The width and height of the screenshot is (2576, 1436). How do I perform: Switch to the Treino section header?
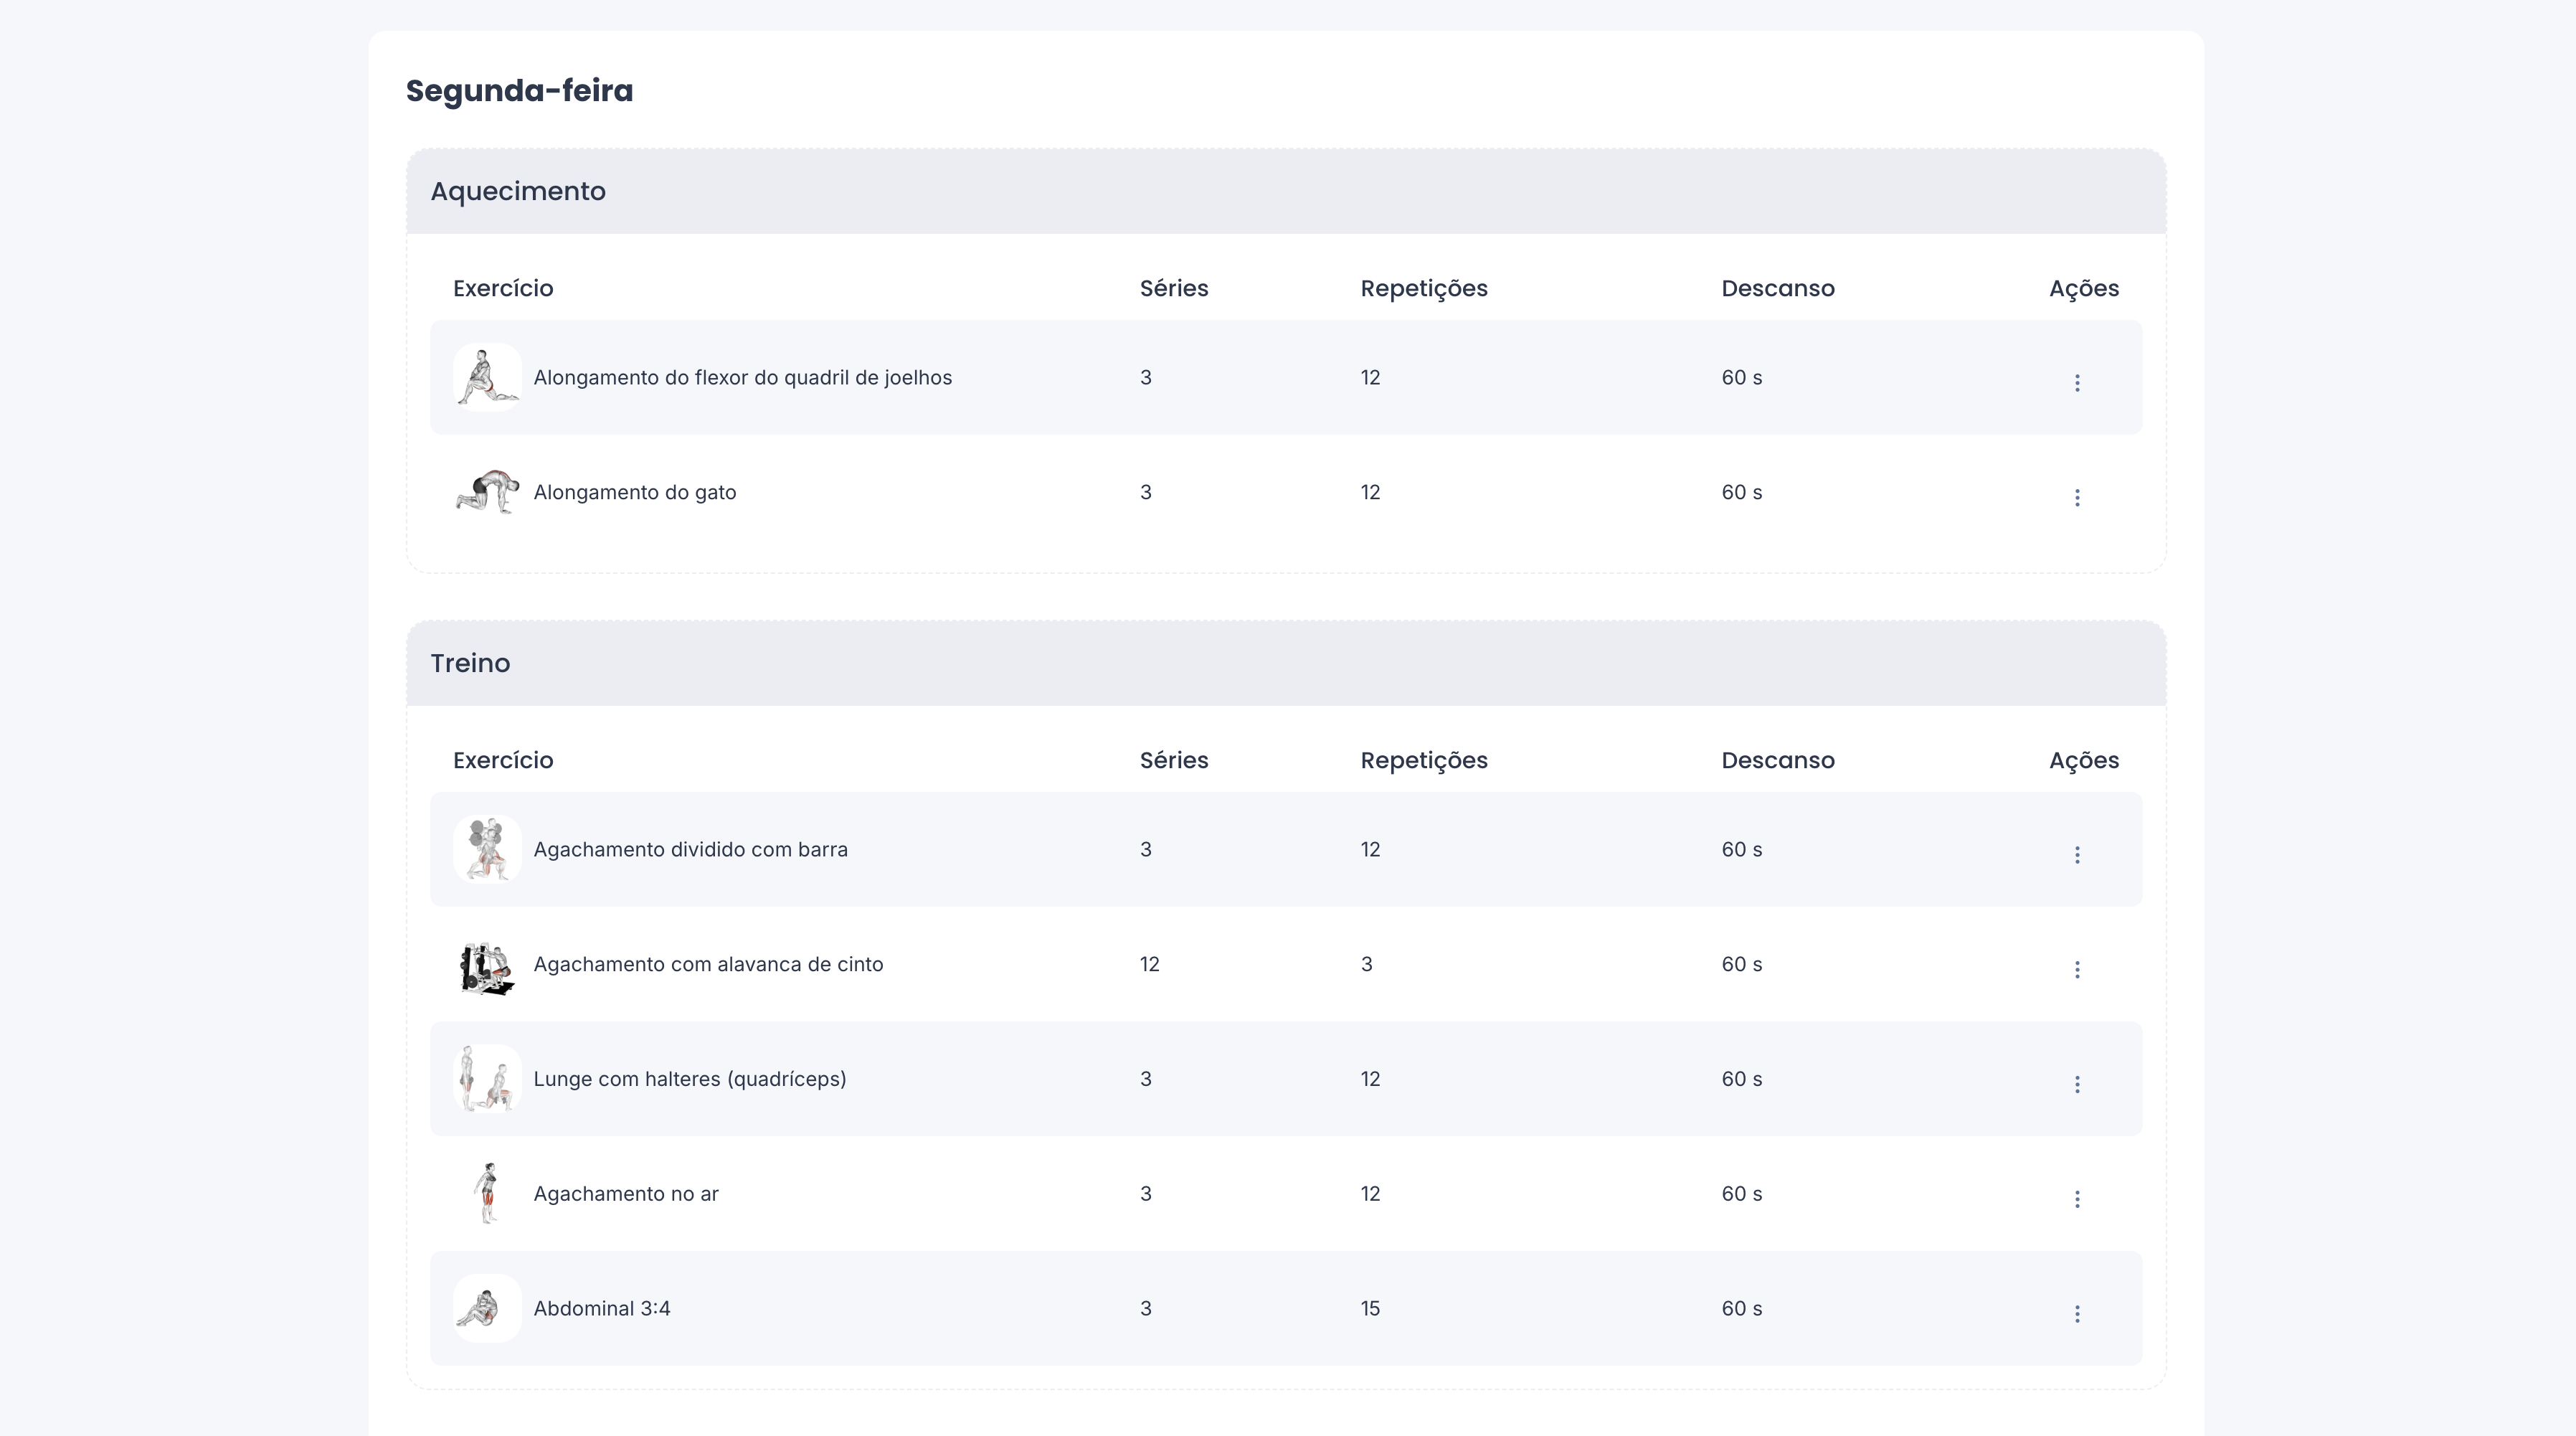point(470,662)
